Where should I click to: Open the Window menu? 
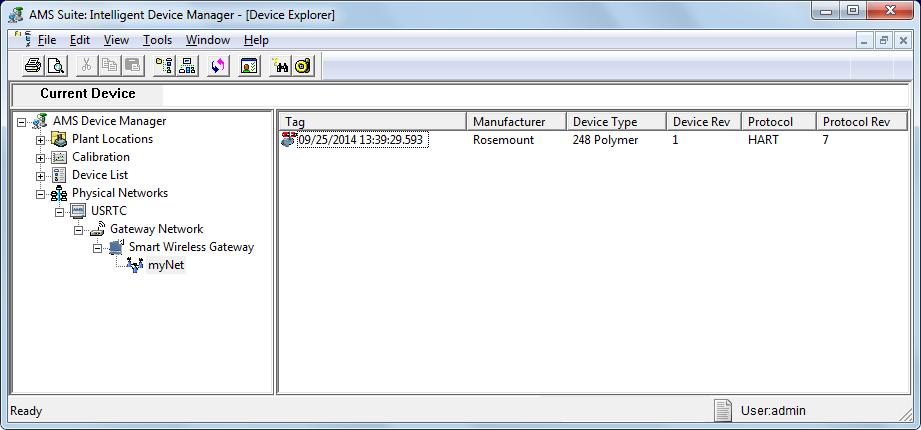pos(208,40)
